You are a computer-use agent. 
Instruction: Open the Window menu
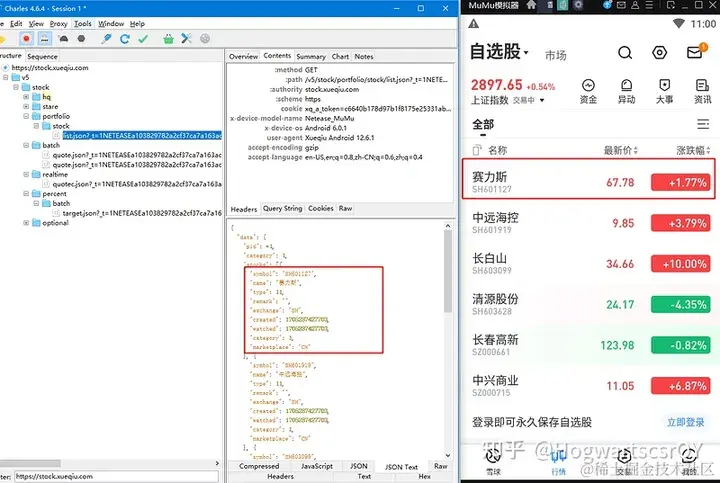(x=111, y=23)
